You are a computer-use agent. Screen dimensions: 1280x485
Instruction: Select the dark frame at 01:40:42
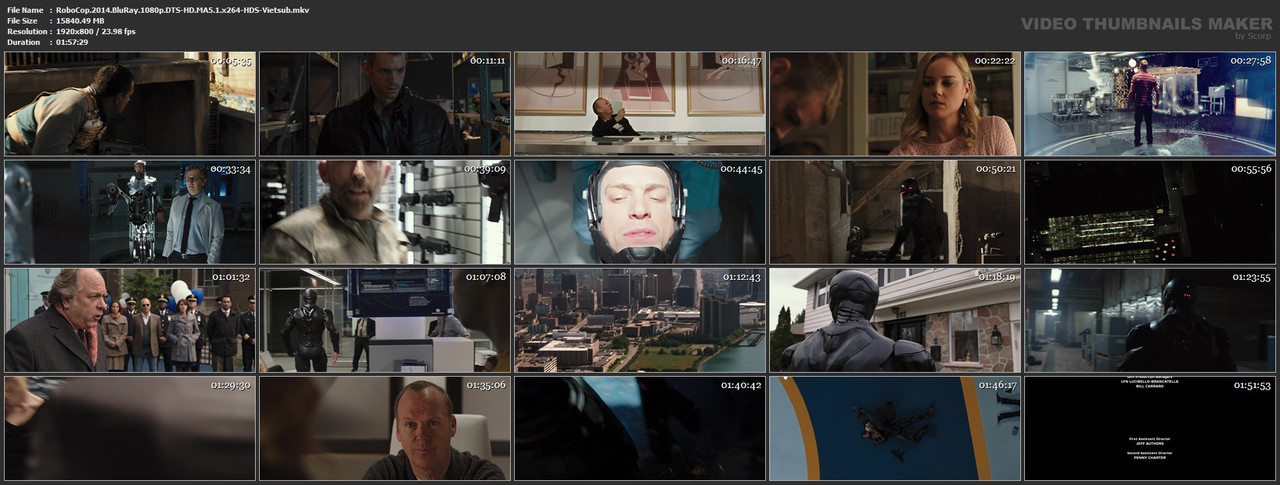pos(640,428)
